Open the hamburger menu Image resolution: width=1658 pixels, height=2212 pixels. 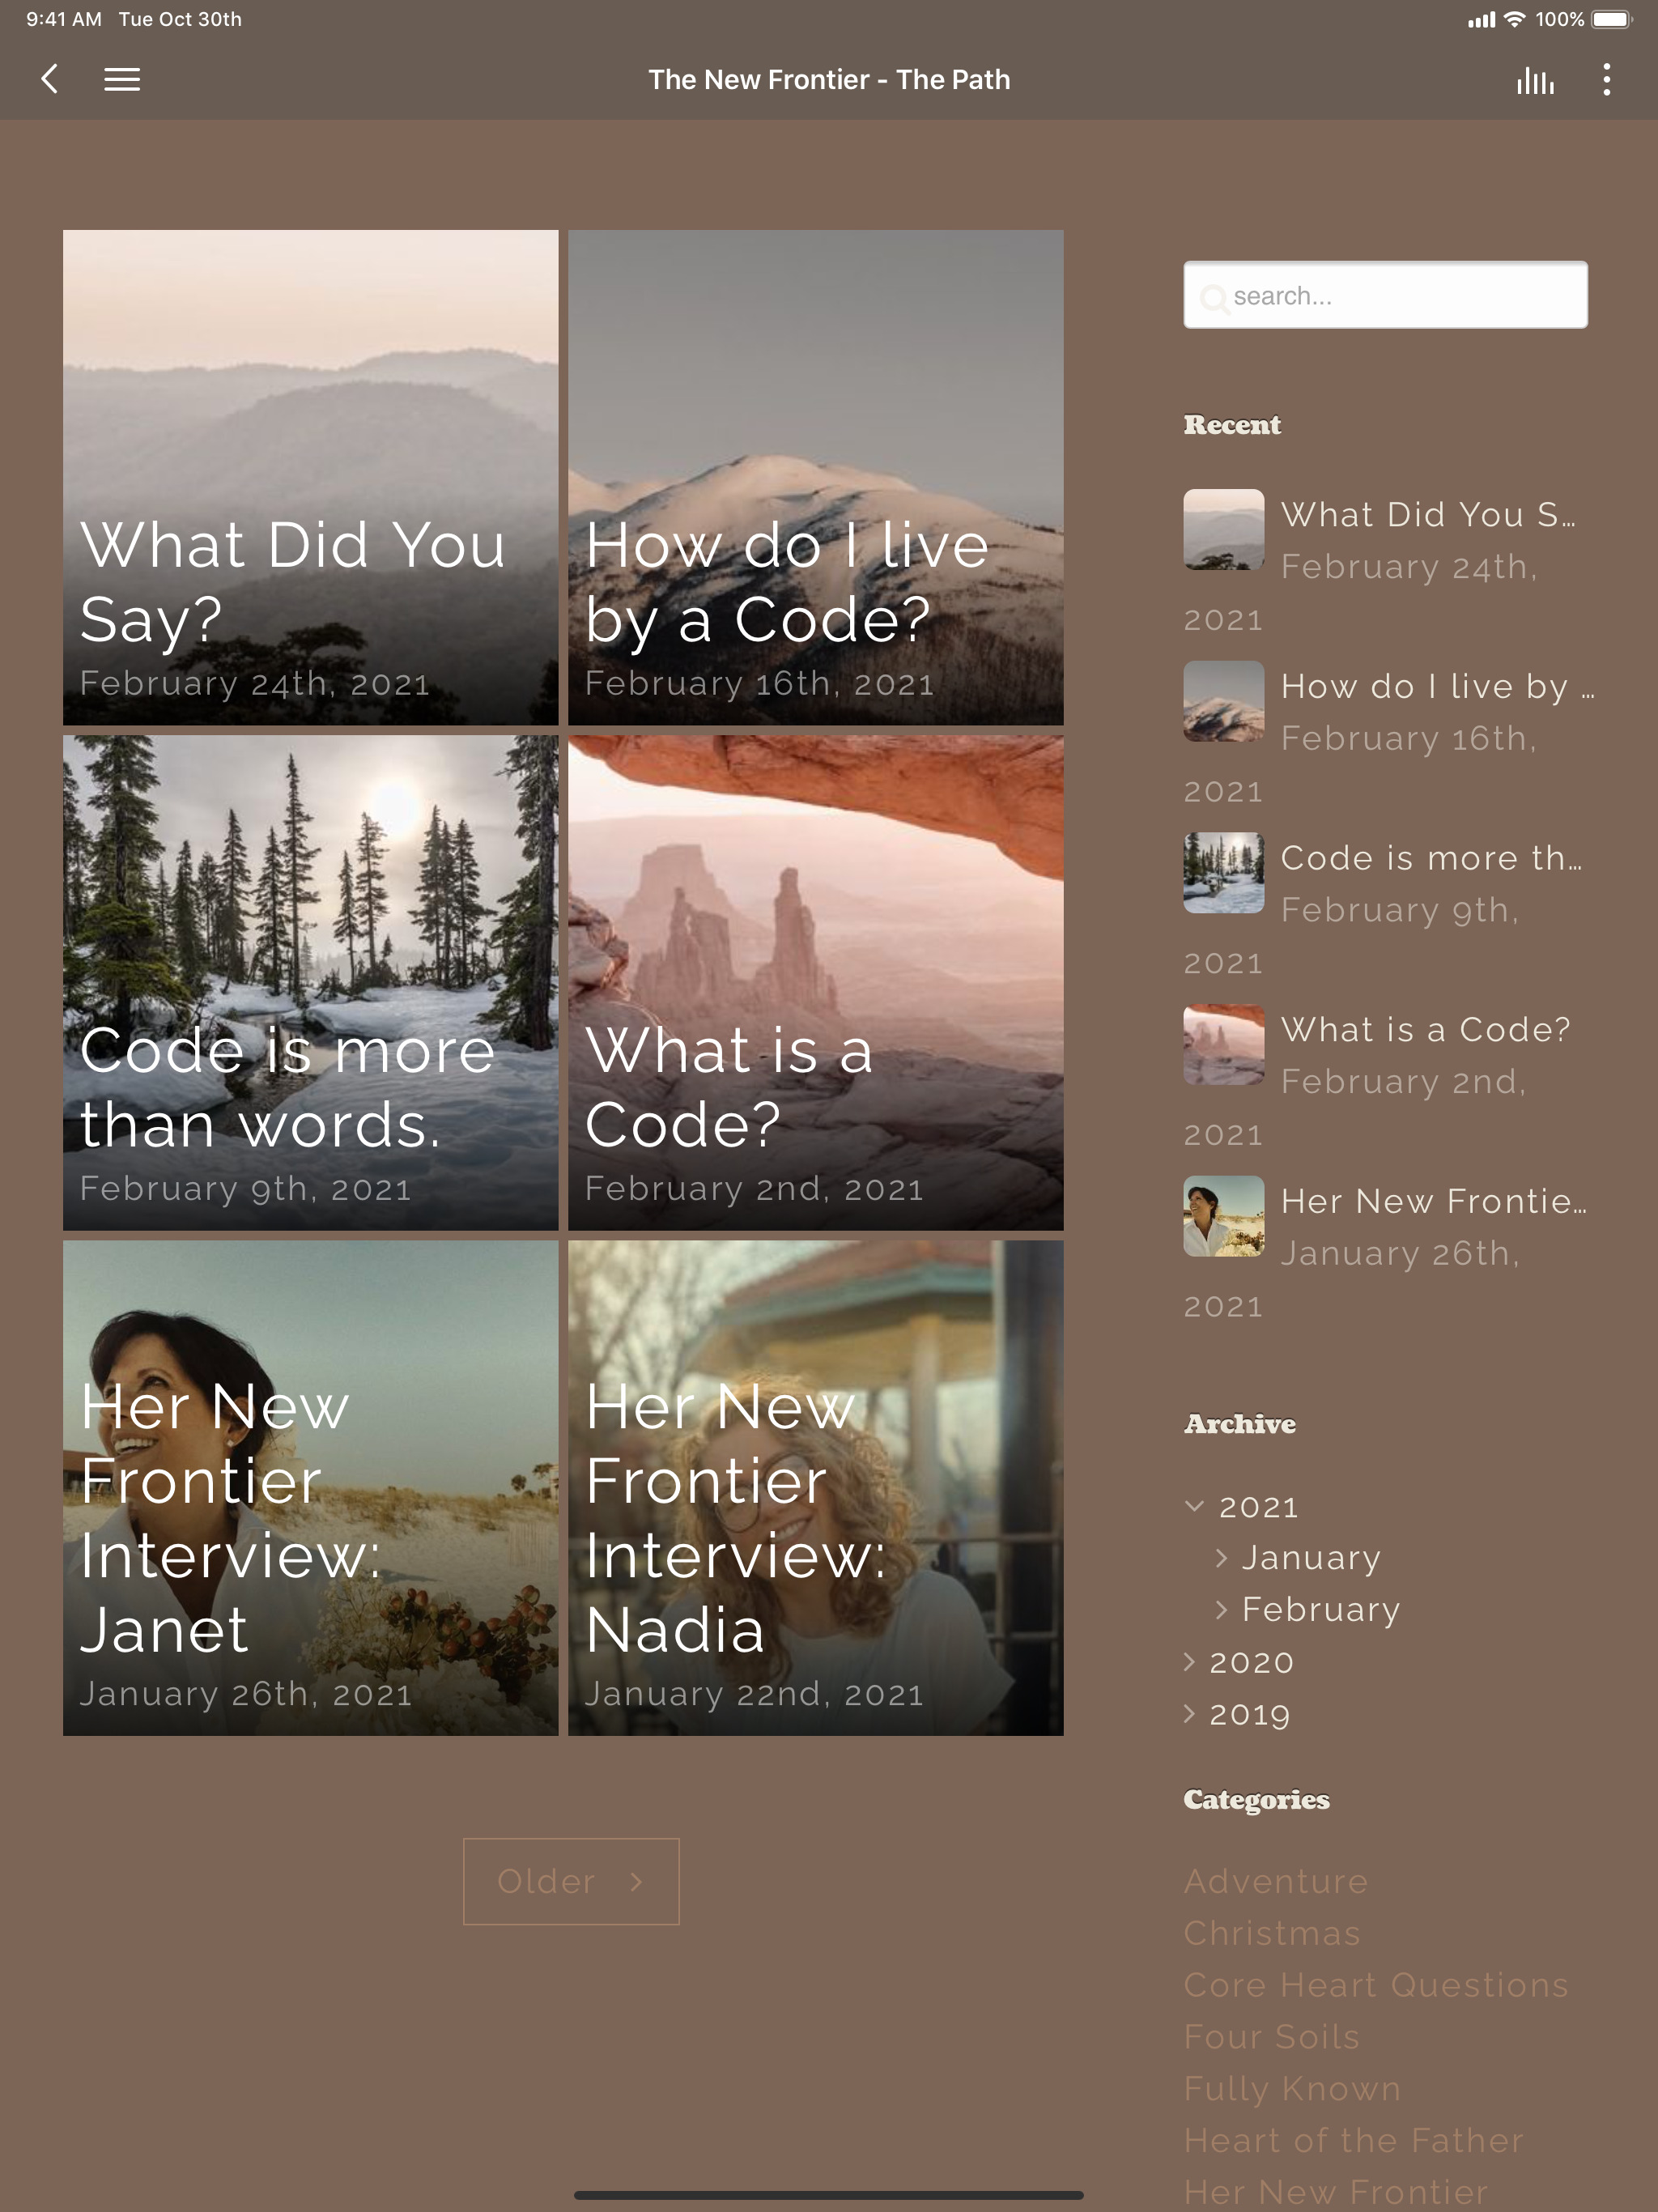[122, 79]
